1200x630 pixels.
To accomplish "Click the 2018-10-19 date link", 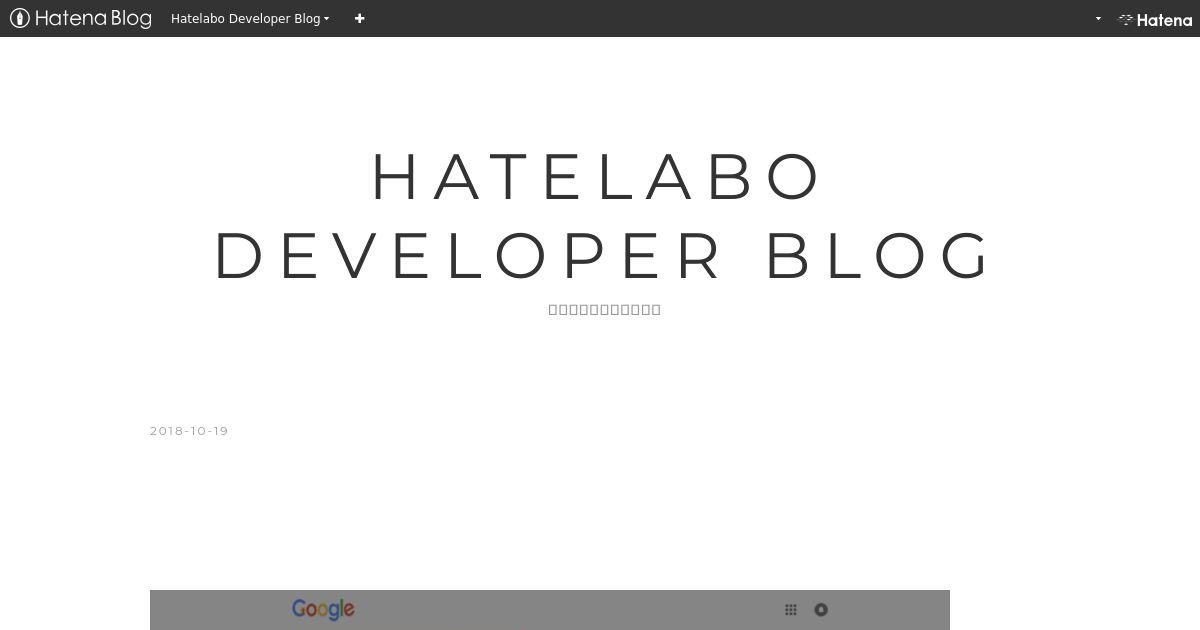I will 189,431.
